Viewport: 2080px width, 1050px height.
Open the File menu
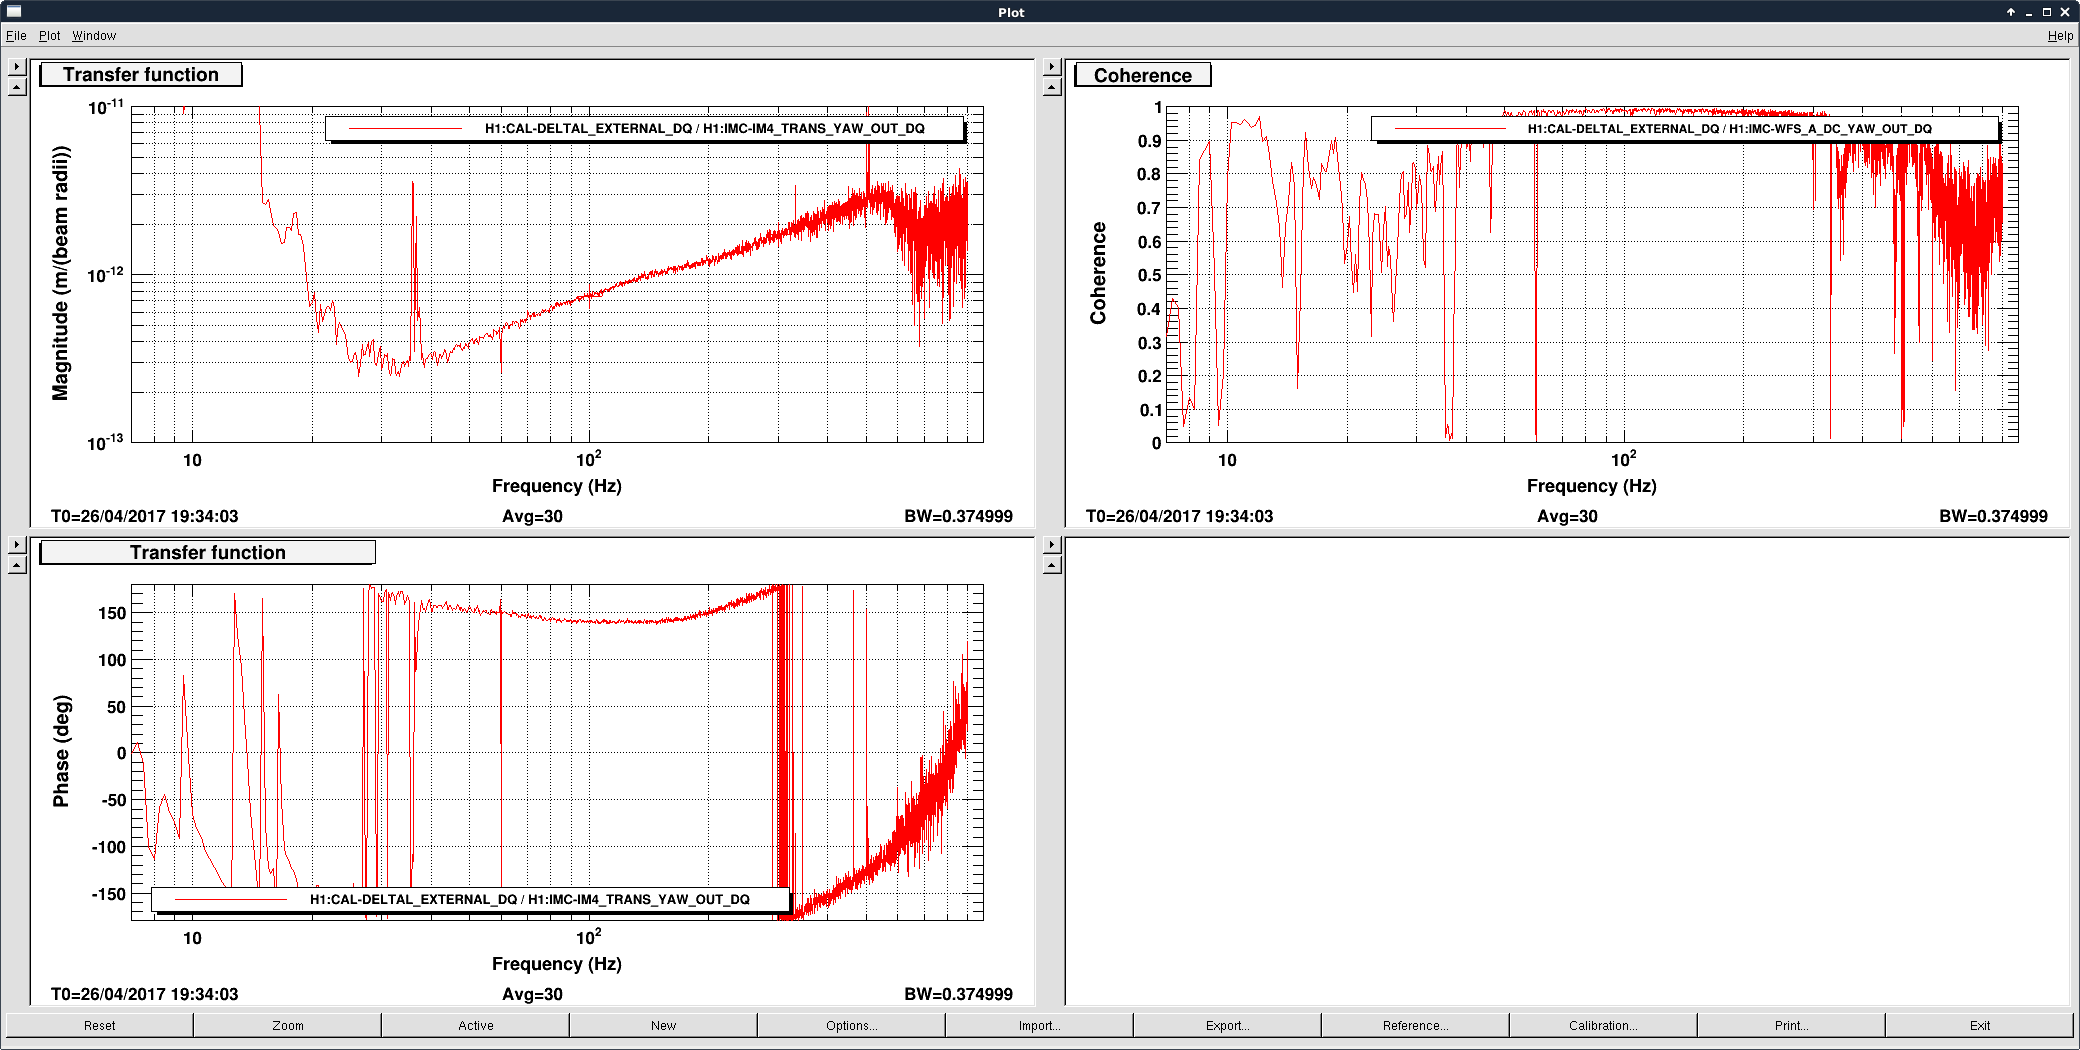pyautogui.click(x=16, y=36)
